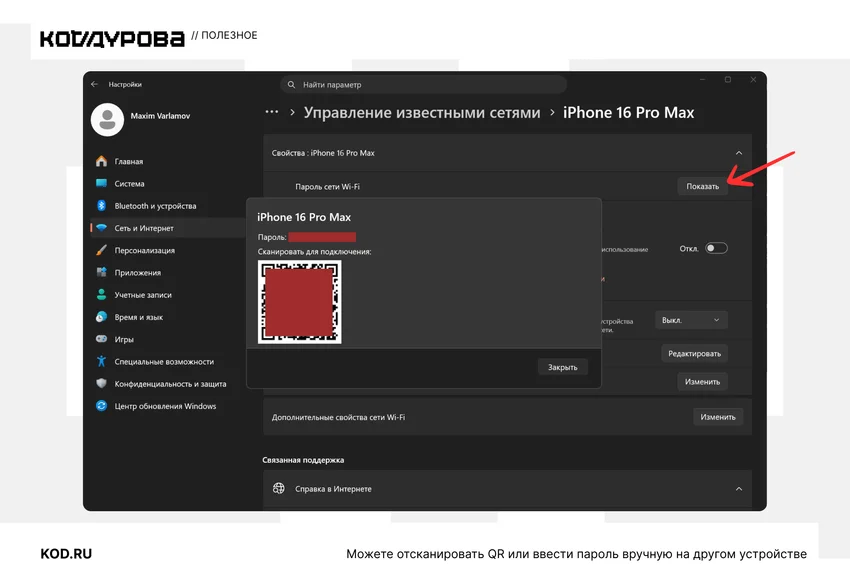Click the Центр обновления Windows sync icon
The height and width of the screenshot is (582, 850).
click(x=101, y=405)
